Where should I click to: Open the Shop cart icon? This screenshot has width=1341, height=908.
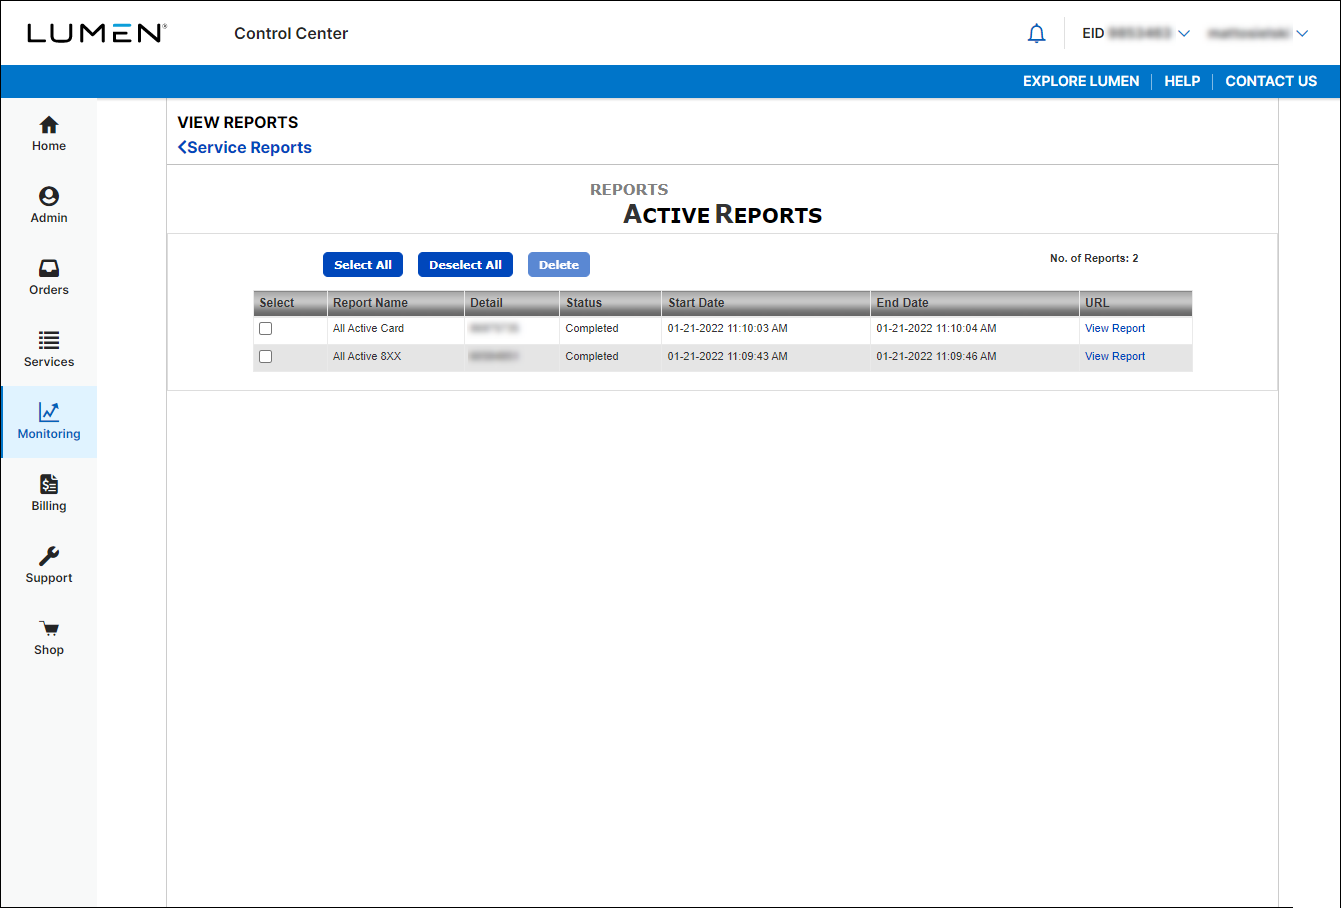click(49, 628)
